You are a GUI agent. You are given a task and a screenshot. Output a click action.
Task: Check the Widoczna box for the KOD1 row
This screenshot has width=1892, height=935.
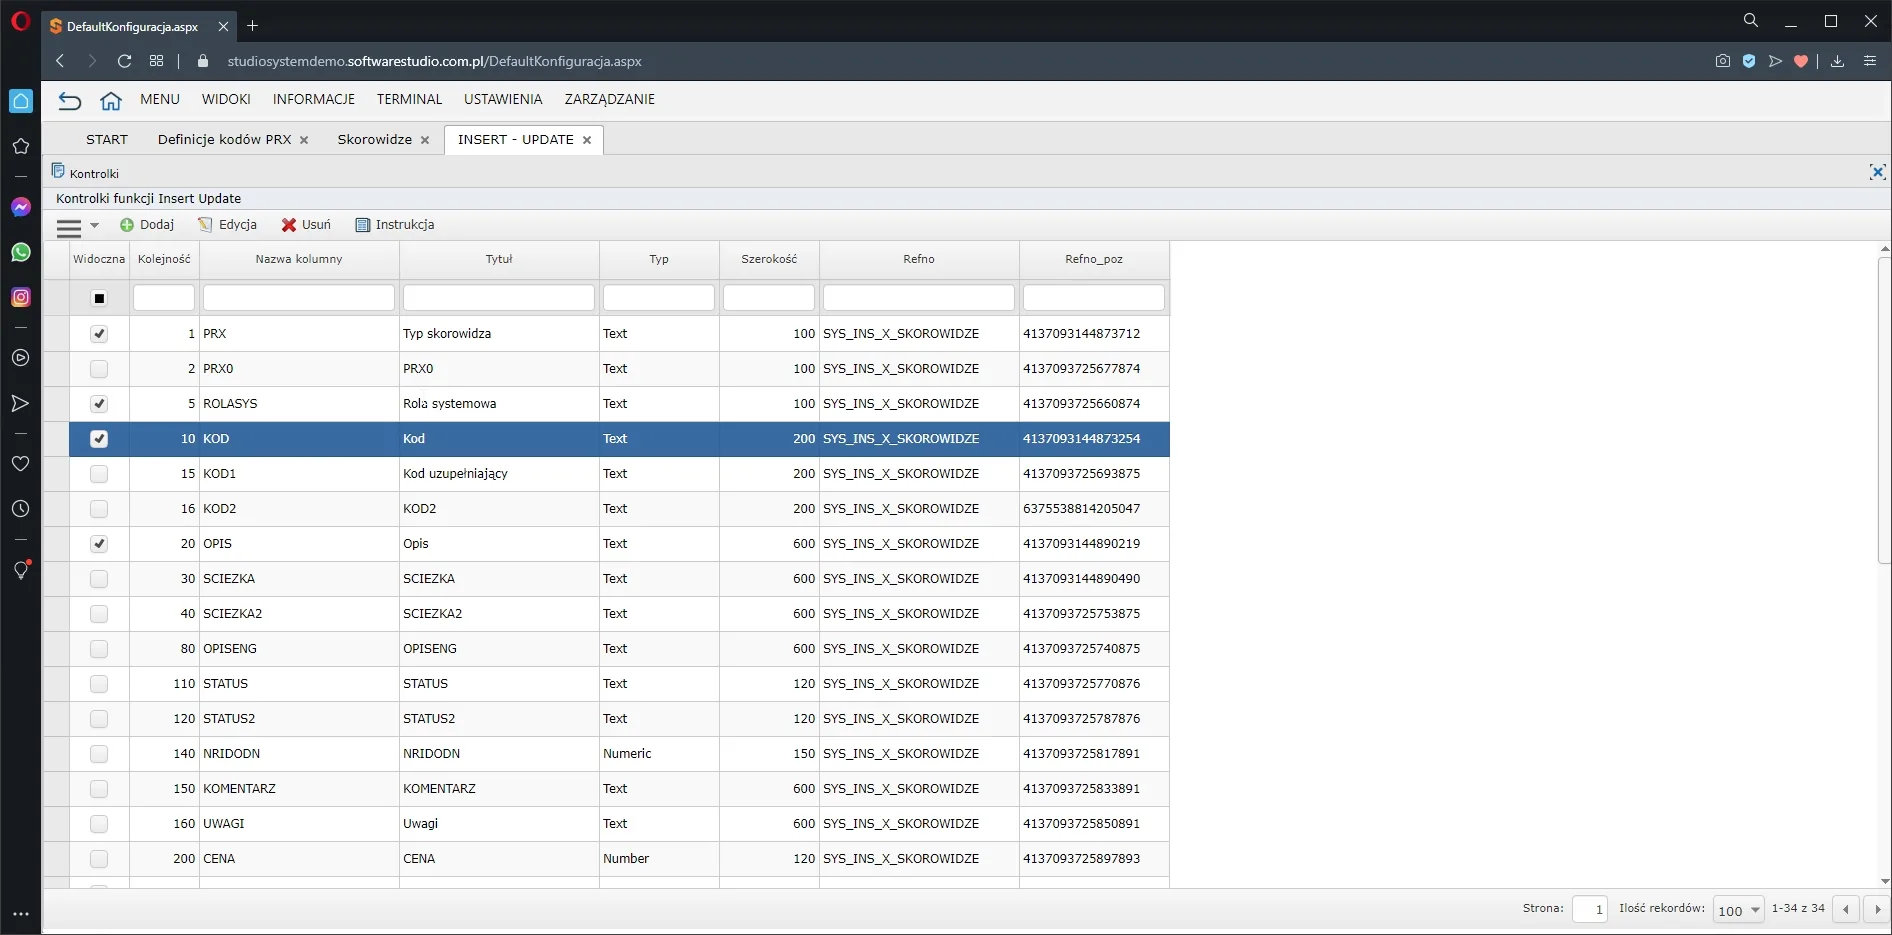[99, 474]
